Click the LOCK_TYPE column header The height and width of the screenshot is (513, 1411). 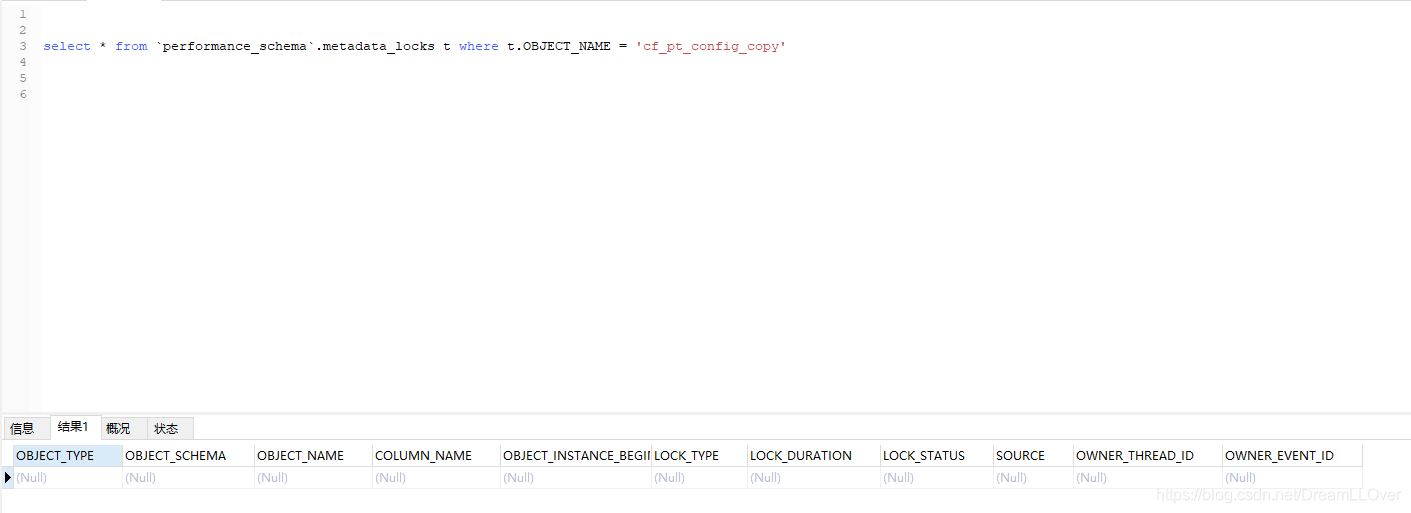tap(699, 455)
